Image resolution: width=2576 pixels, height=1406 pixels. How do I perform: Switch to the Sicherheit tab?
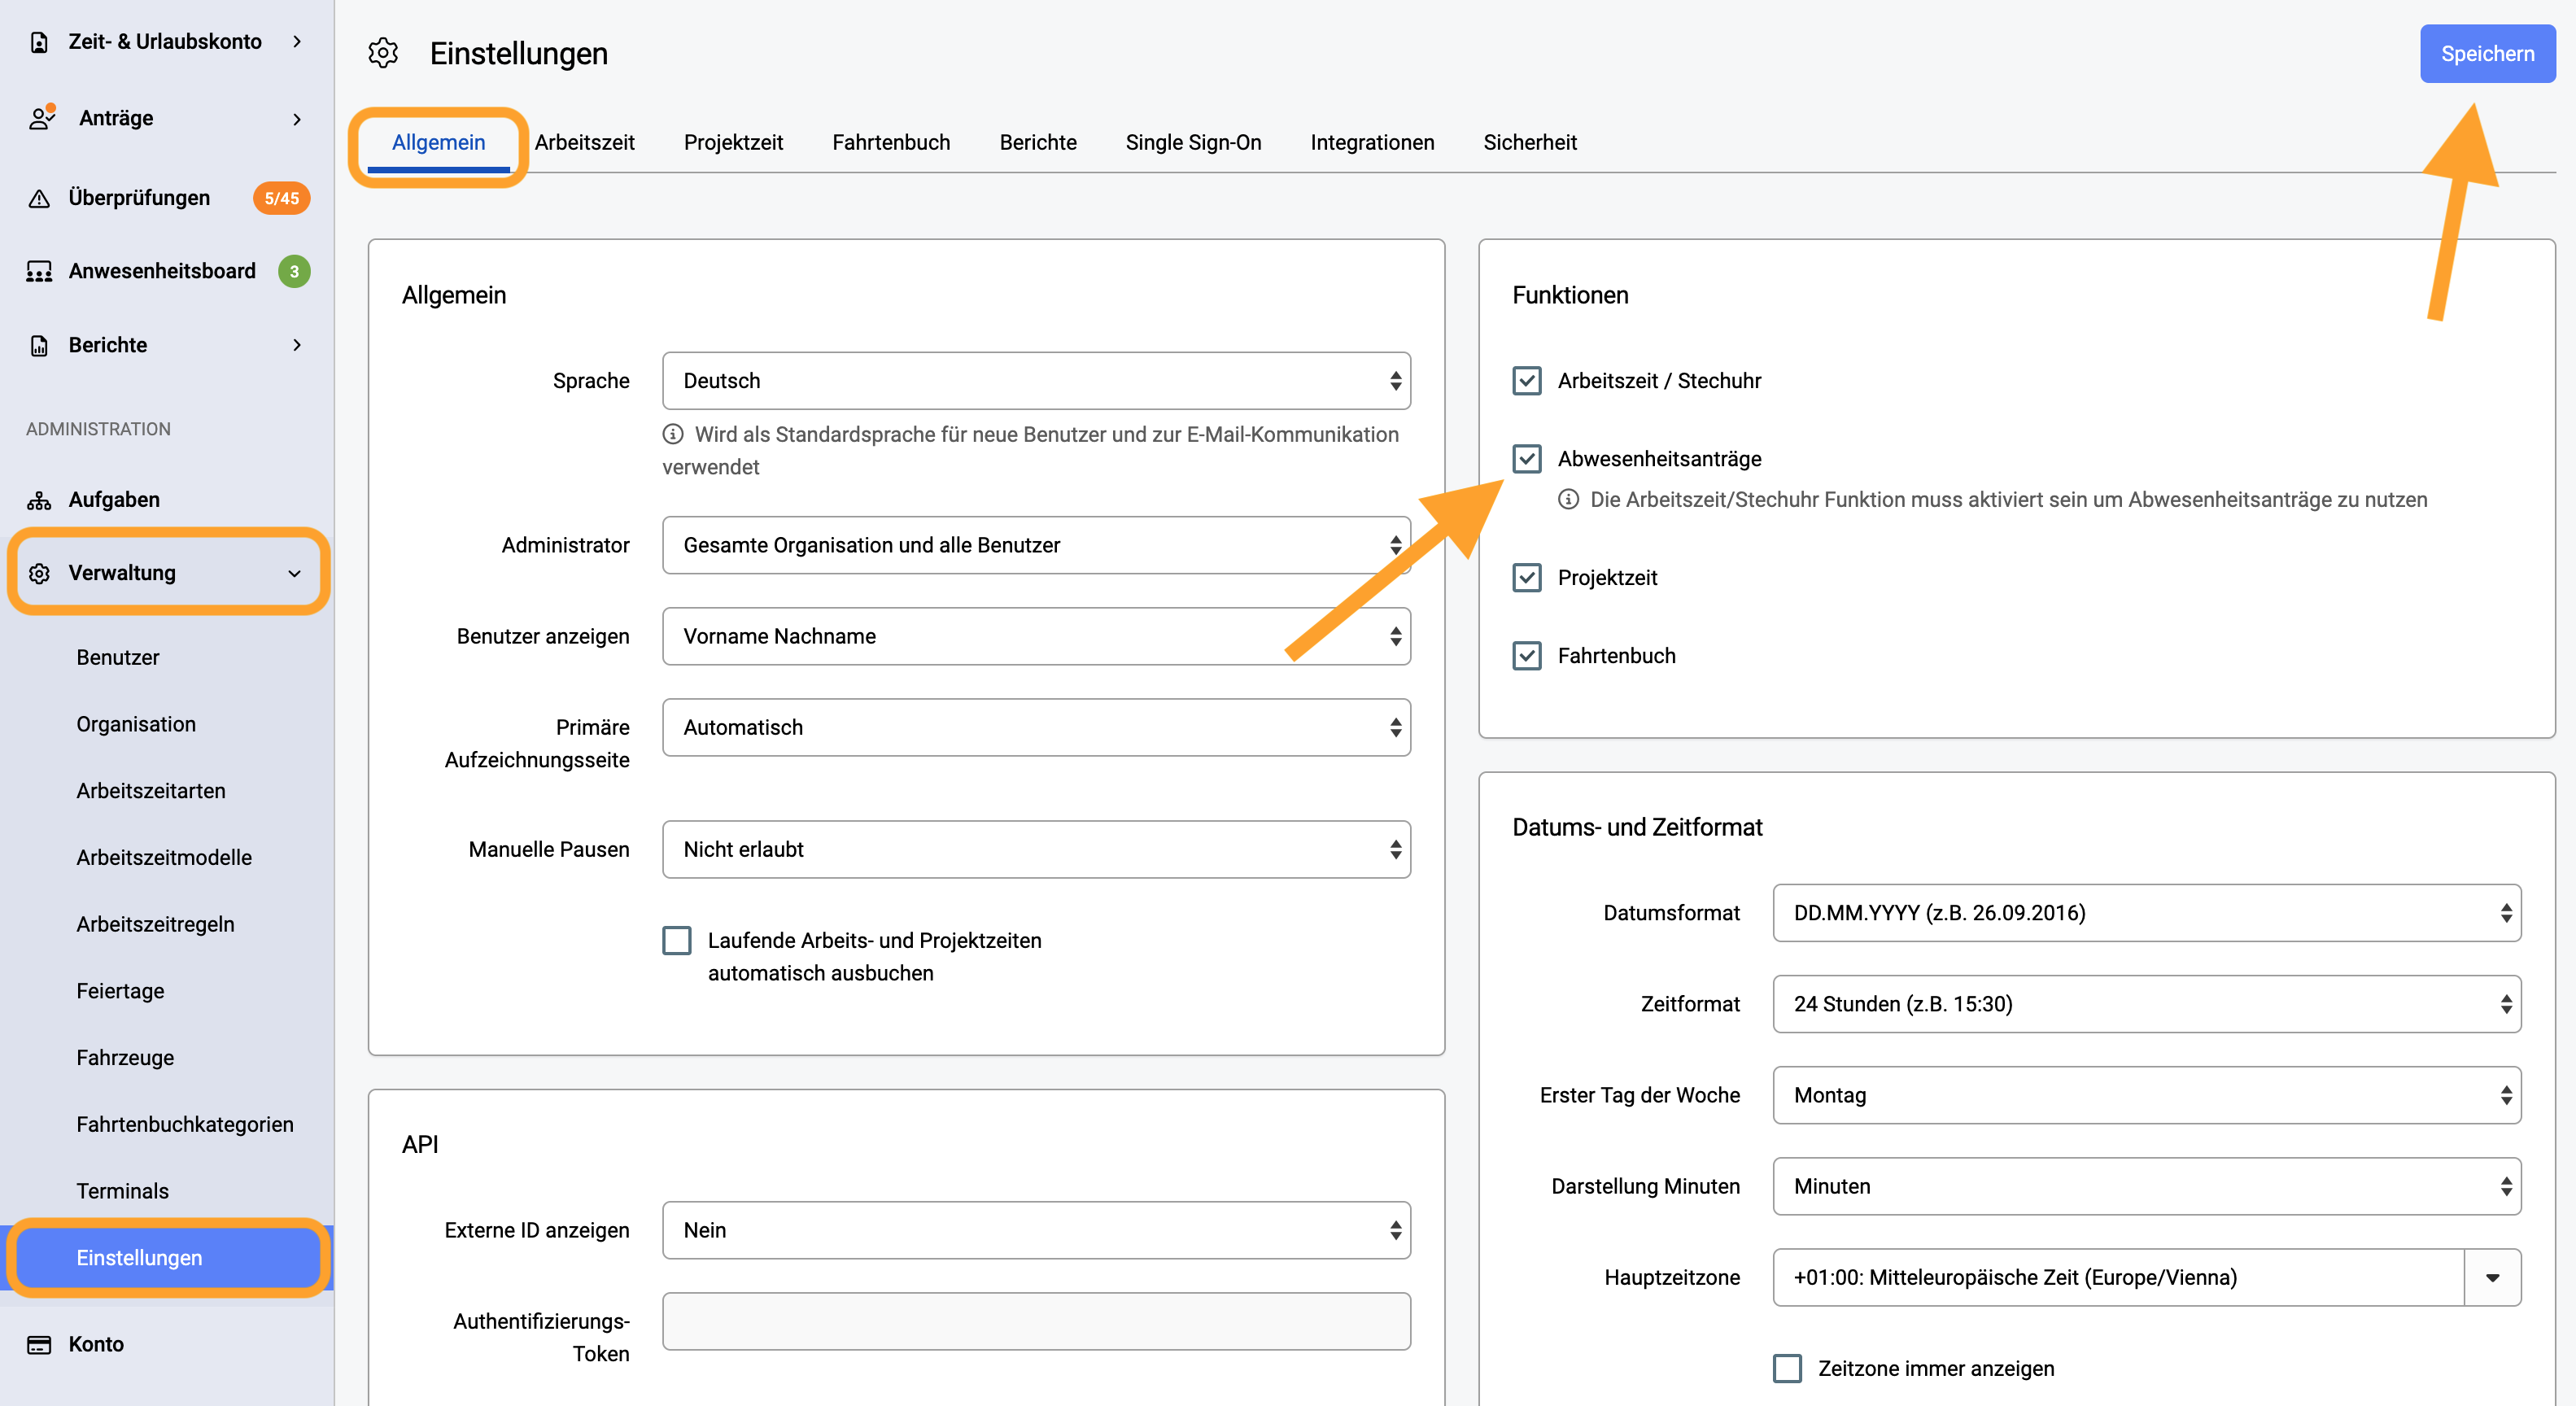coord(1530,143)
